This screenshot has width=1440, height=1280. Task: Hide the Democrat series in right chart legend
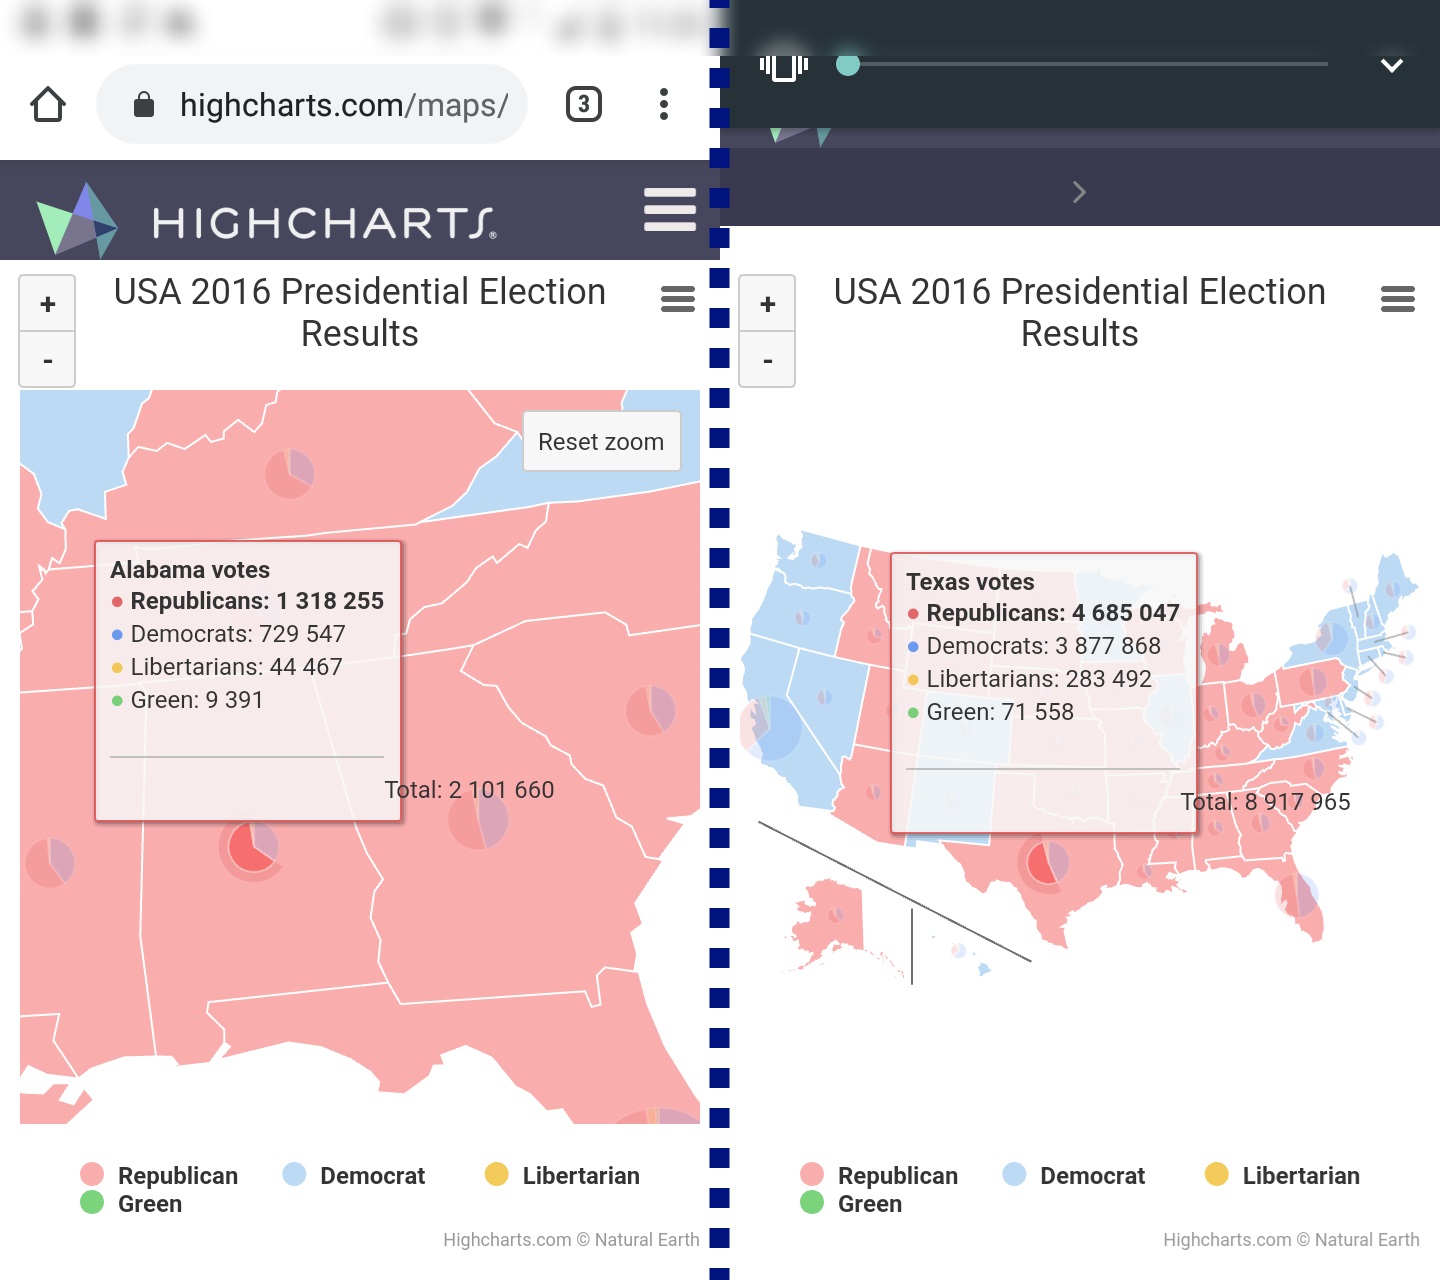[x=1091, y=1175]
